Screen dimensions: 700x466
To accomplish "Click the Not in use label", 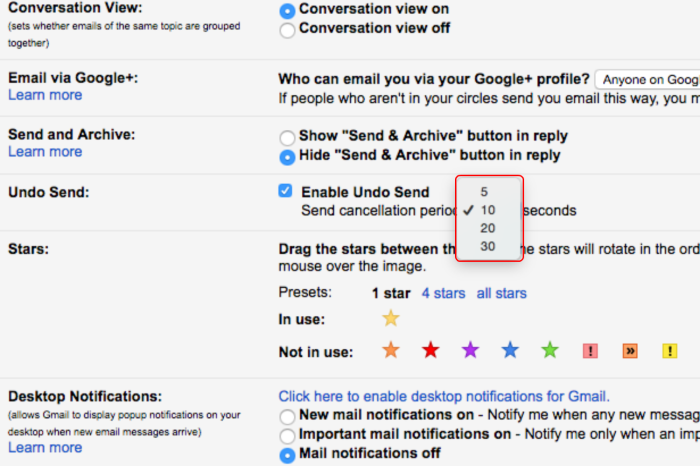I will (316, 352).
